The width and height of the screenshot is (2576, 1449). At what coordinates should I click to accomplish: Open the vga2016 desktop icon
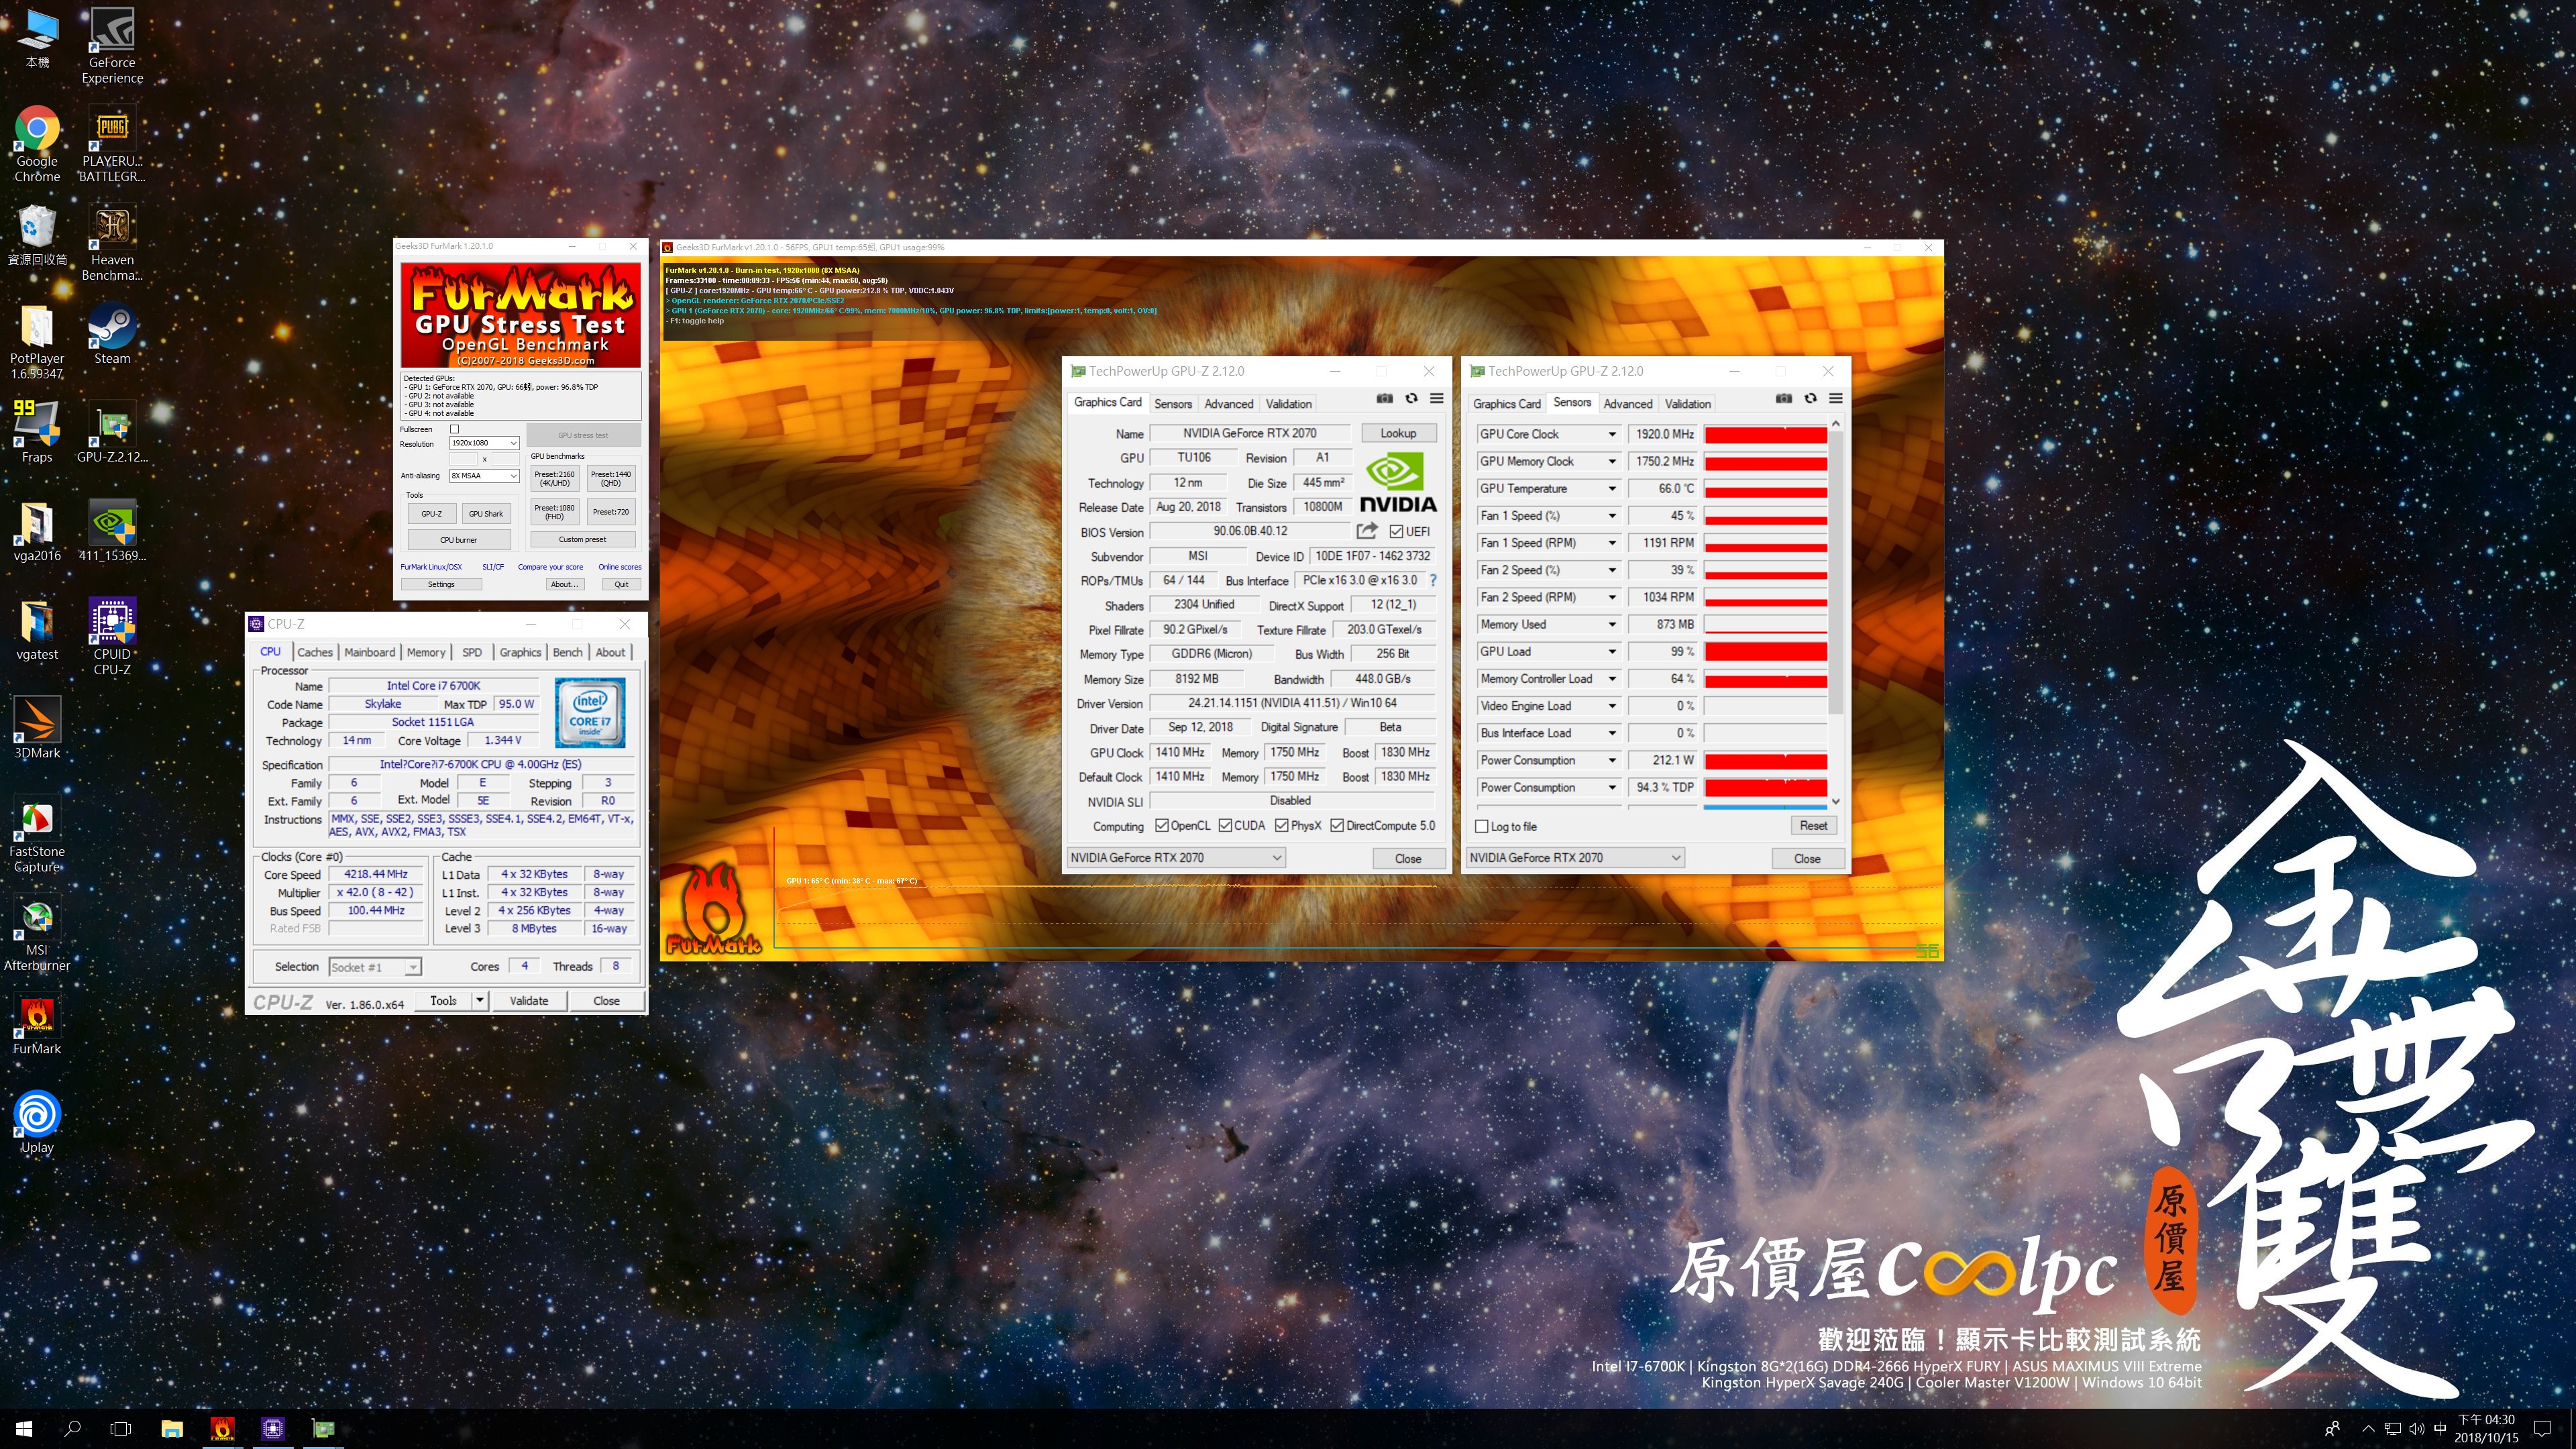click(37, 531)
